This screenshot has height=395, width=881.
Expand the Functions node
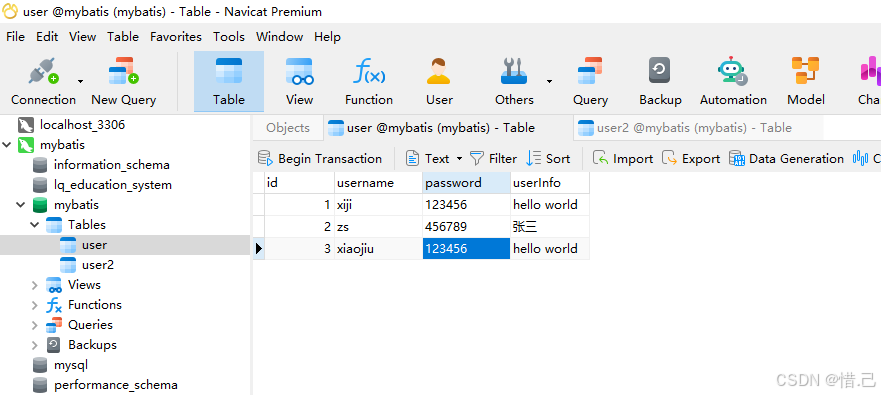click(x=35, y=305)
